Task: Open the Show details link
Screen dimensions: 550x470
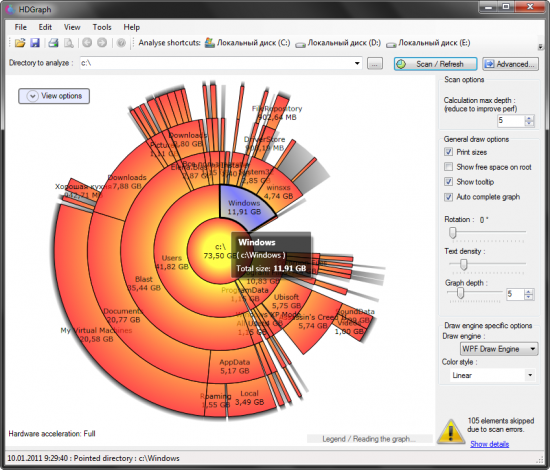Action: tap(489, 444)
